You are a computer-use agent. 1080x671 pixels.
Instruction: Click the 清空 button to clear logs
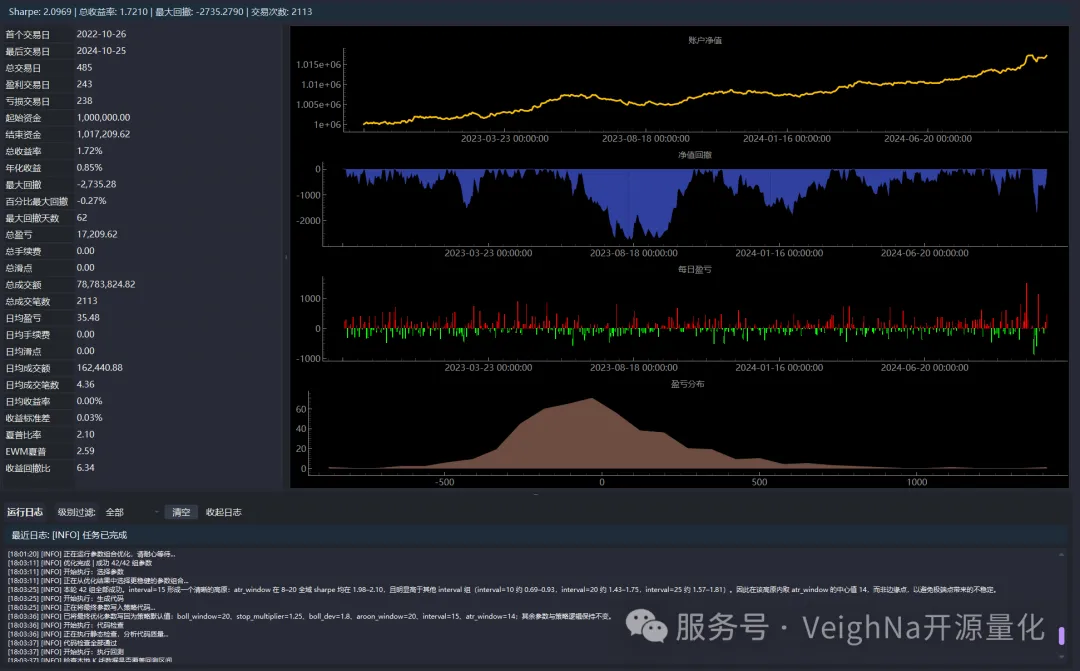[181, 513]
